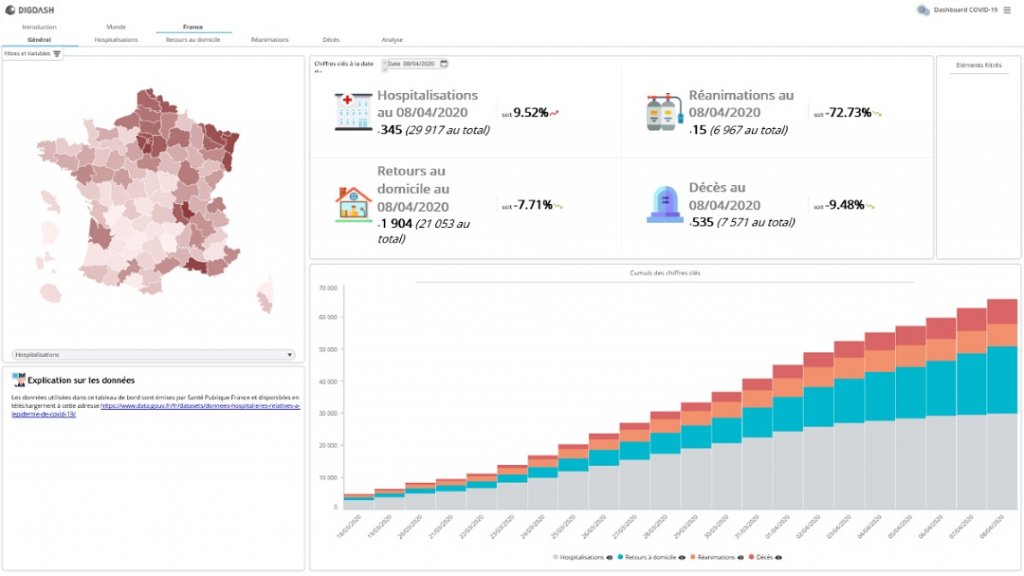Click the 70 000 y-axis label
The height and width of the screenshot is (576, 1024).
click(328, 288)
